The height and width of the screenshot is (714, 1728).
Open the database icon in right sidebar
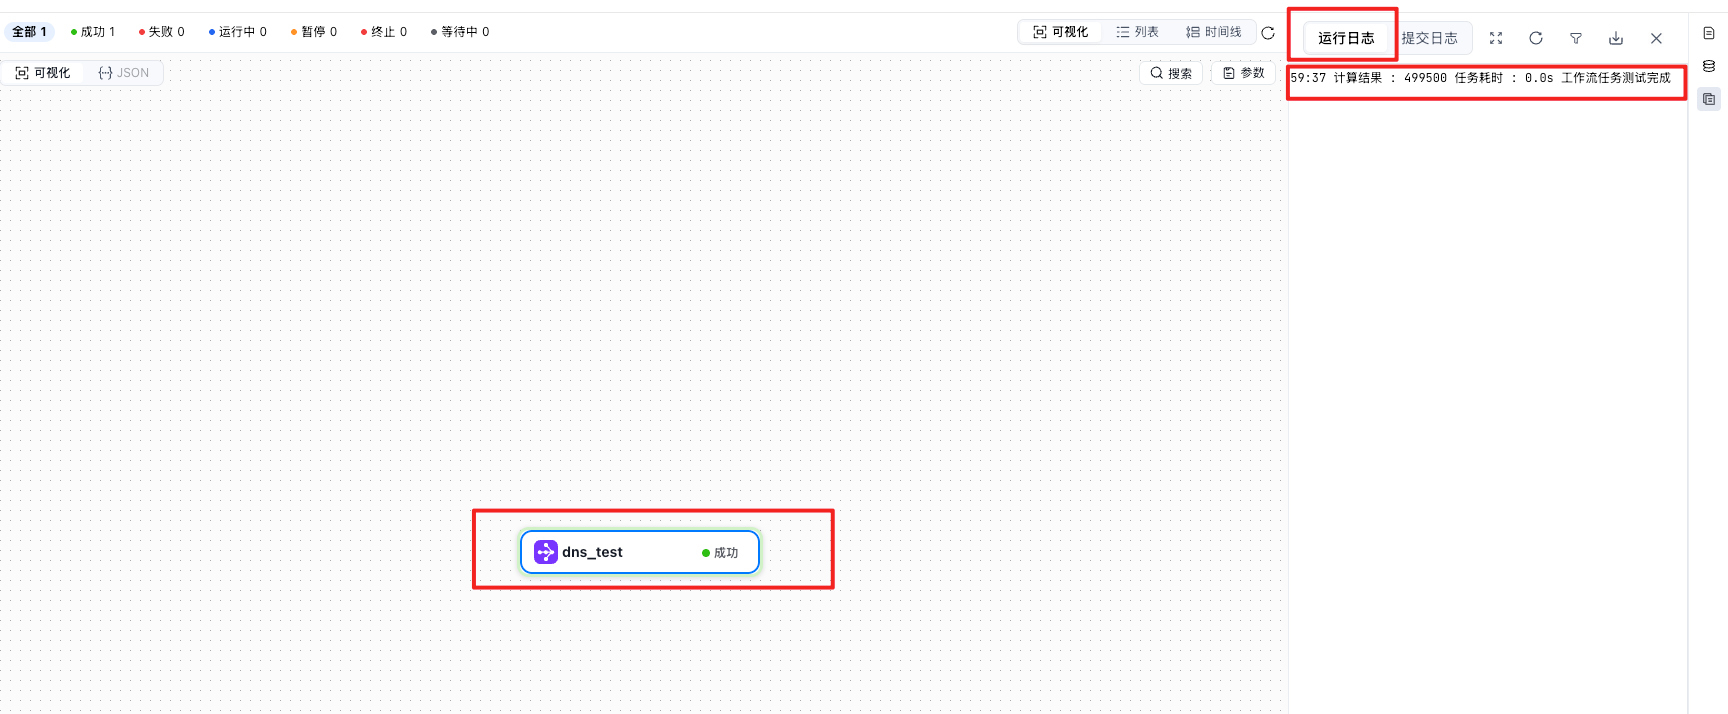pyautogui.click(x=1709, y=66)
